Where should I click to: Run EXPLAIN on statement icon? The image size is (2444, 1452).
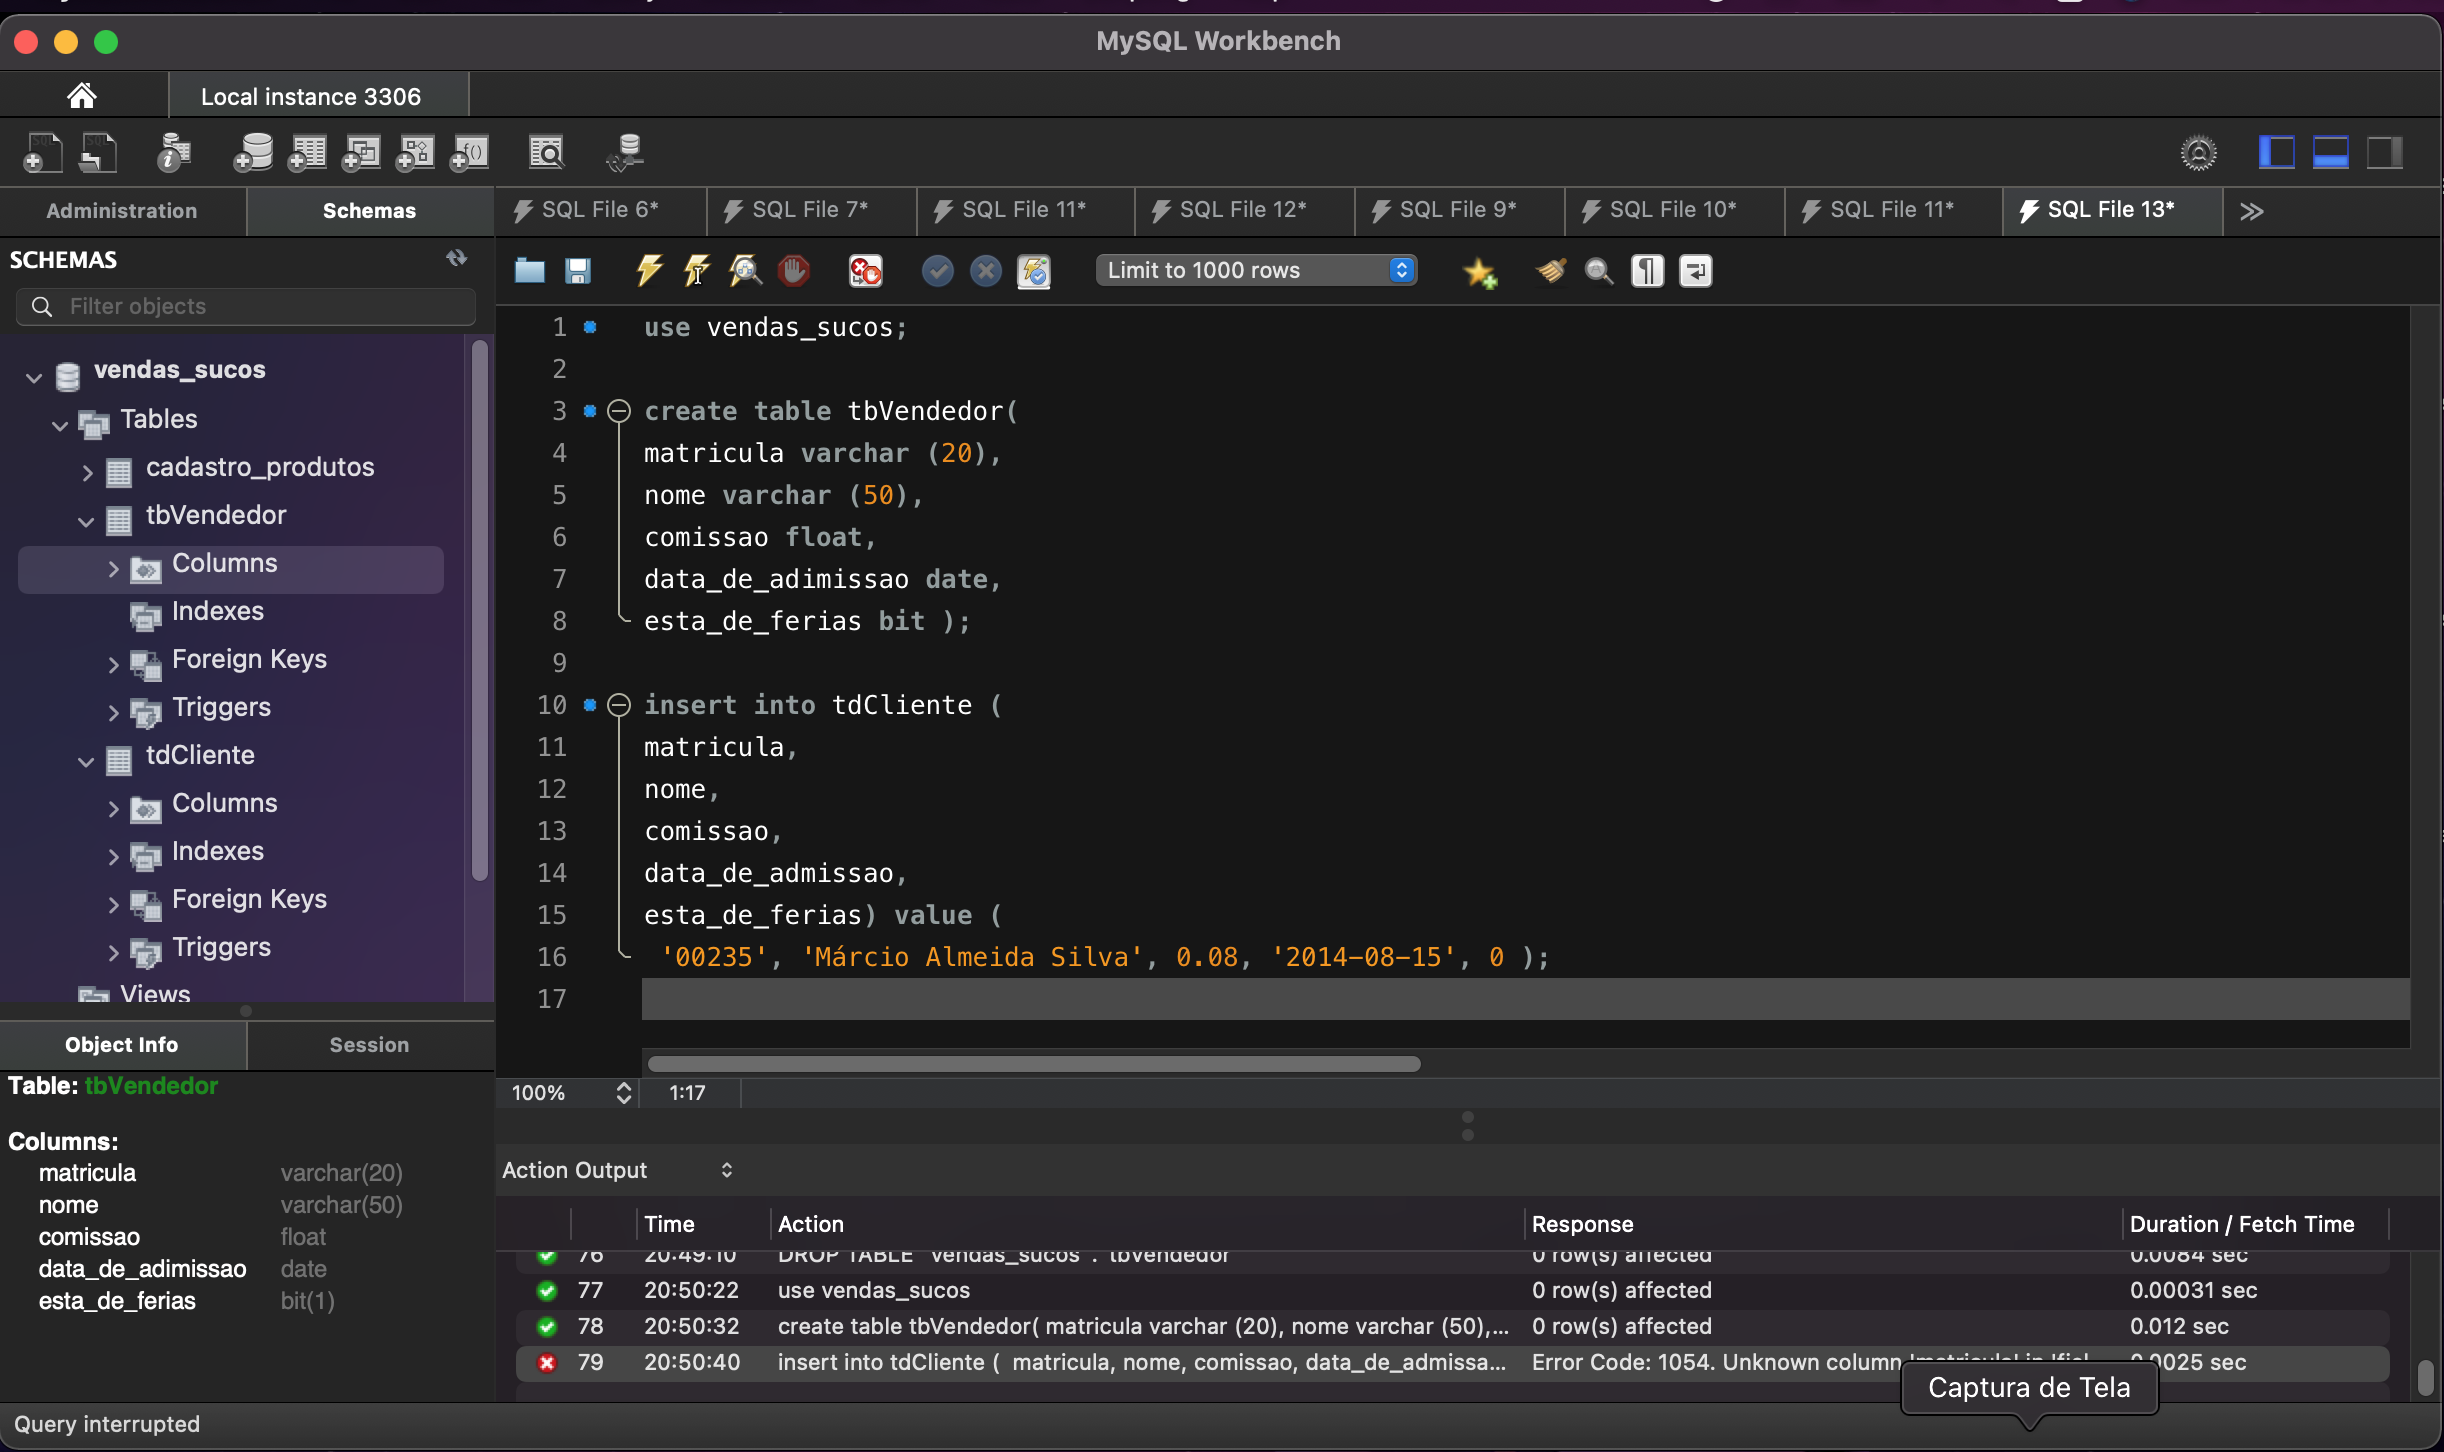[x=745, y=271]
